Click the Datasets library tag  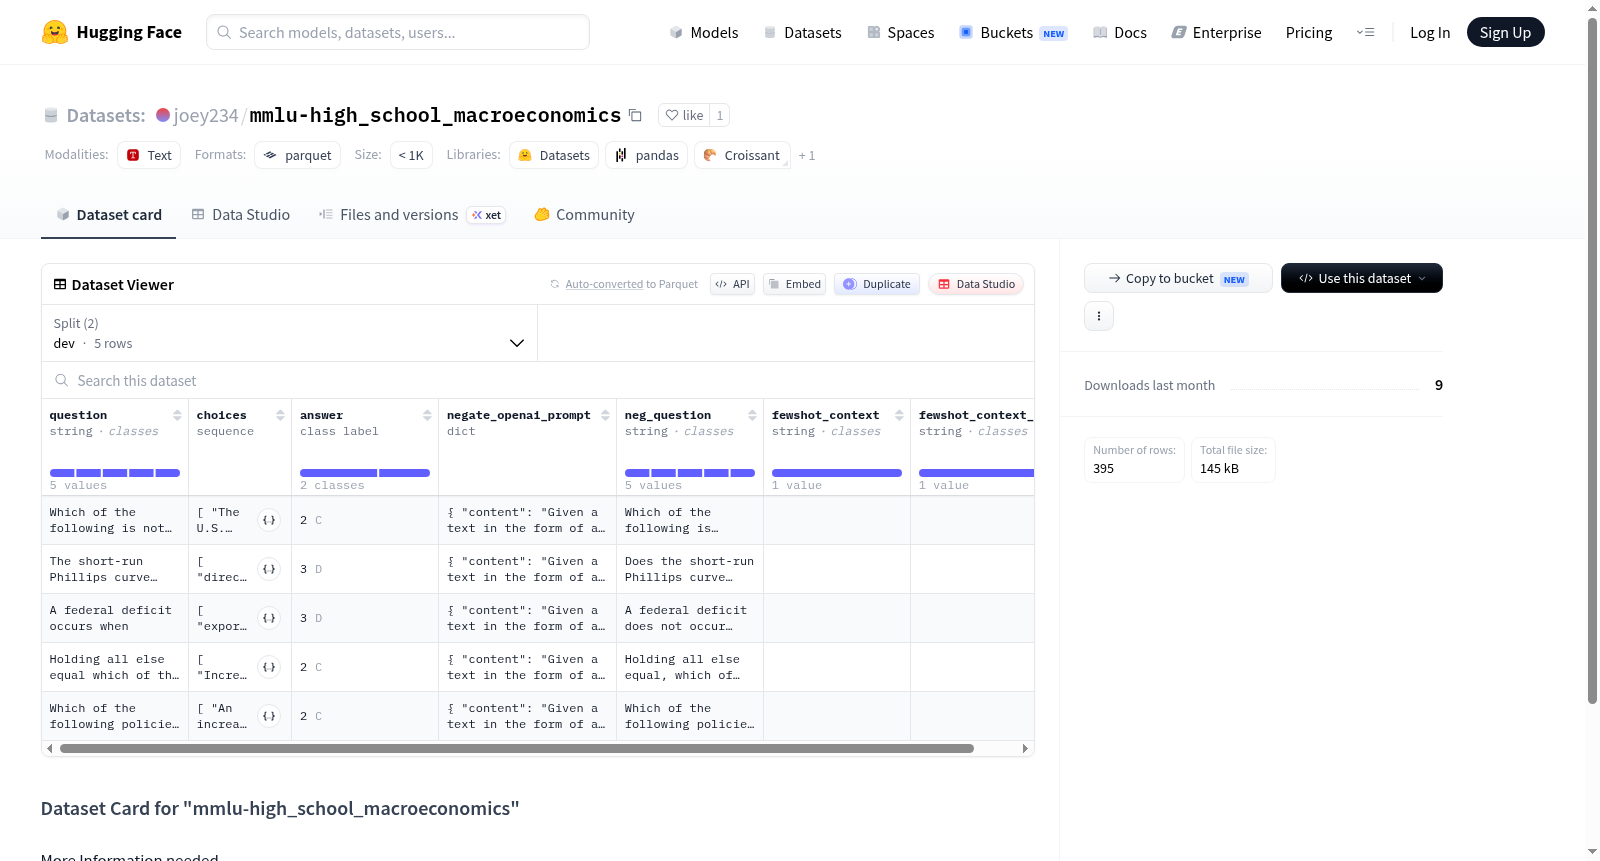point(554,155)
